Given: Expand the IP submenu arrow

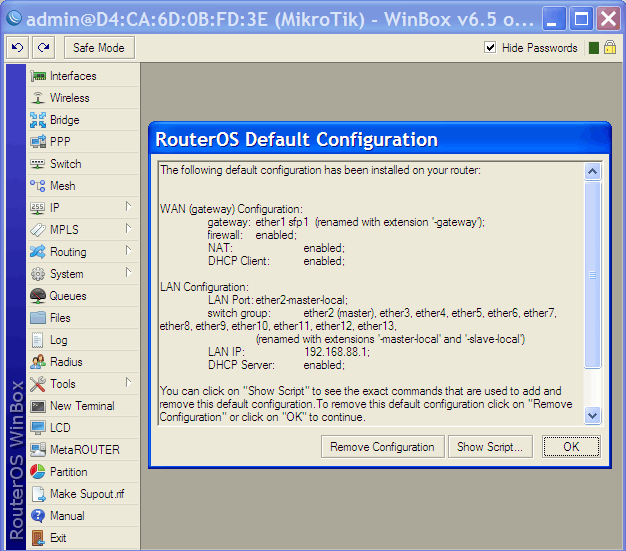Looking at the screenshot, I should tap(128, 206).
